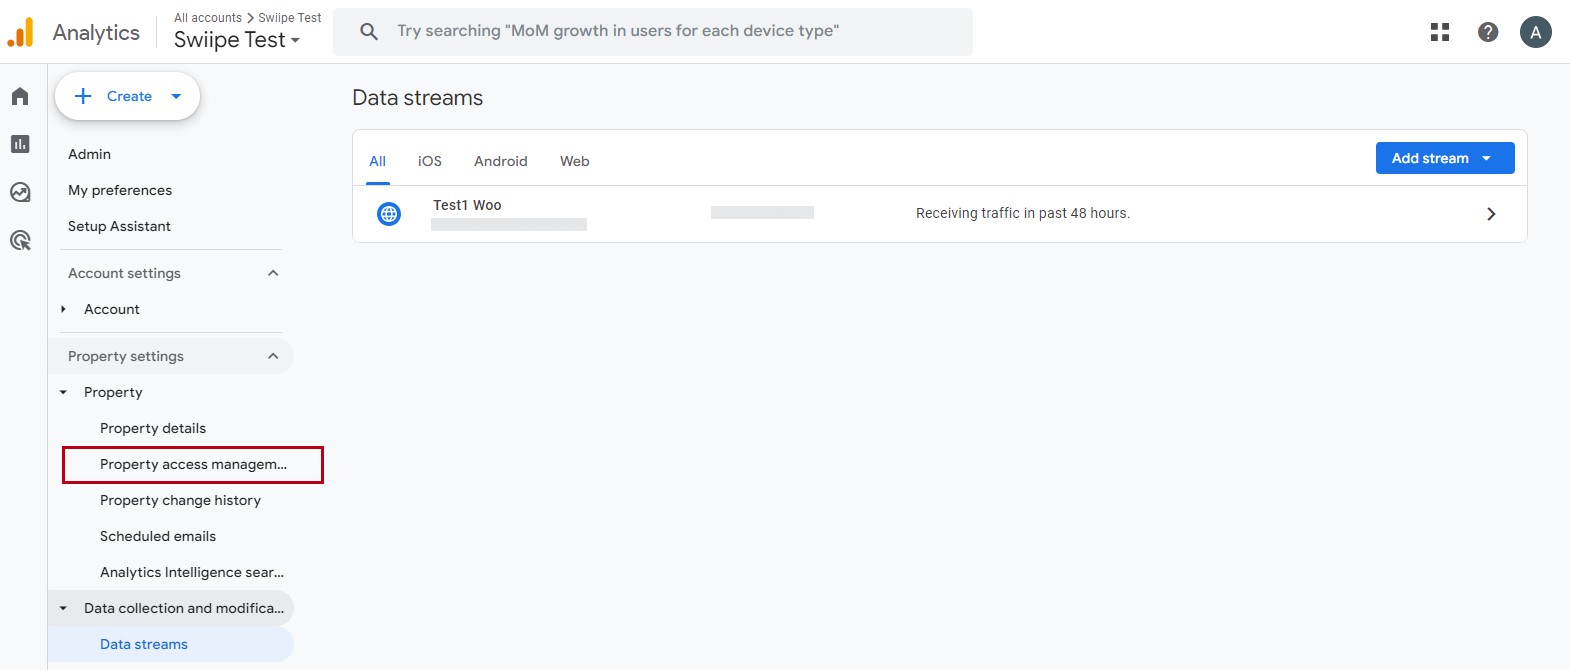The image size is (1570, 670).
Task: Click the Create button
Action: pyautogui.click(x=127, y=96)
